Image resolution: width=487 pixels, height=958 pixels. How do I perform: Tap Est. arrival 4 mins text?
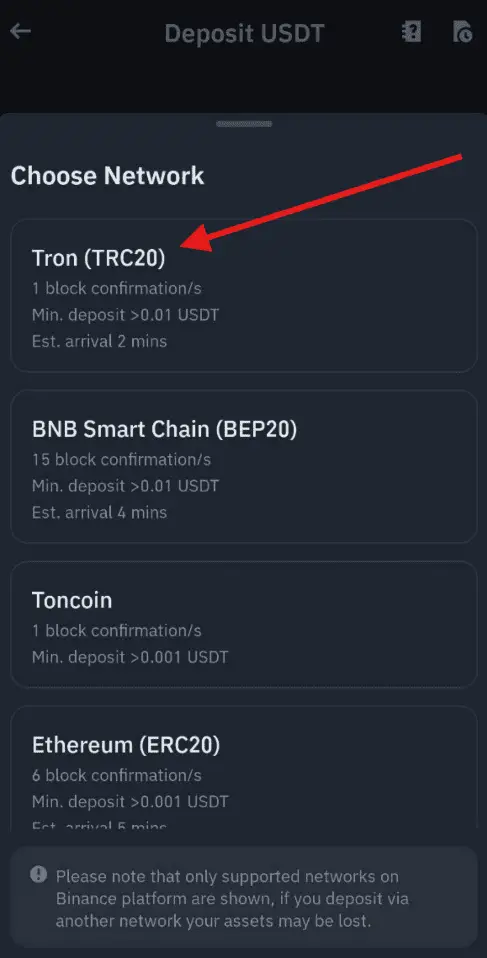[99, 512]
